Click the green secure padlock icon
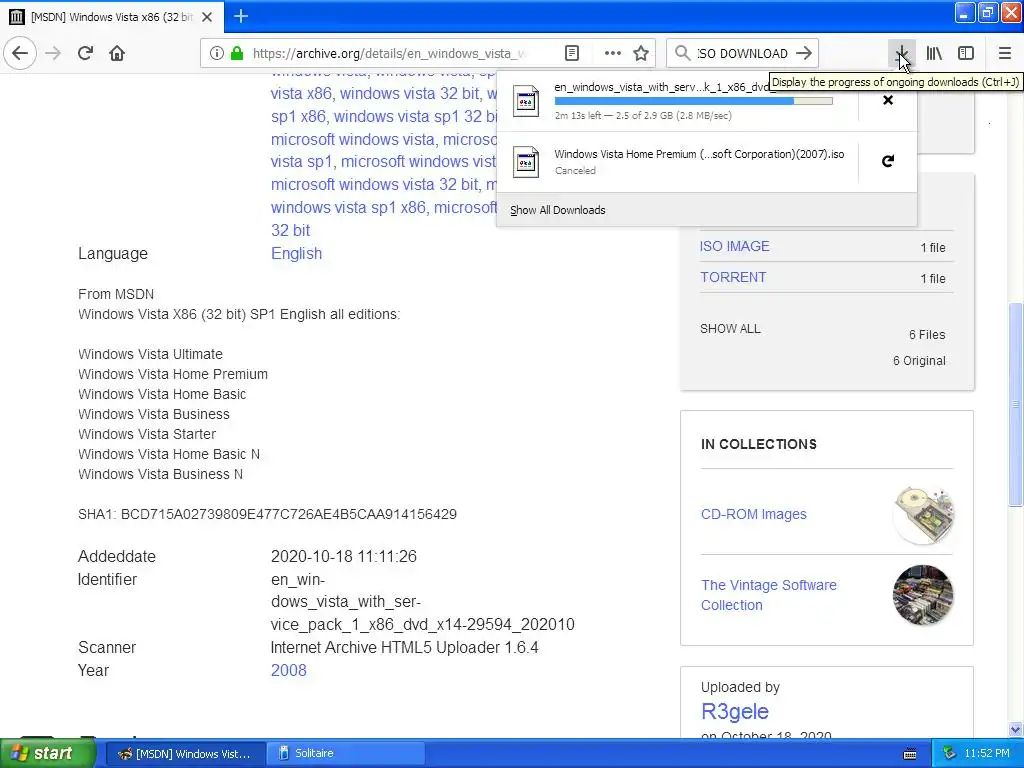Viewport: 1024px width, 768px height. (x=236, y=53)
